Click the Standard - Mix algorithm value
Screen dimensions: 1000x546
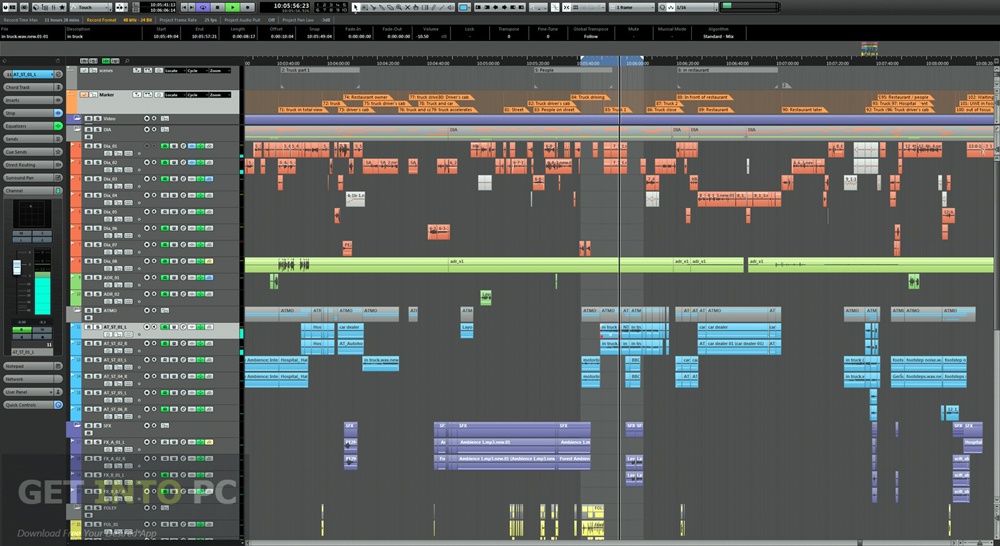(x=718, y=36)
